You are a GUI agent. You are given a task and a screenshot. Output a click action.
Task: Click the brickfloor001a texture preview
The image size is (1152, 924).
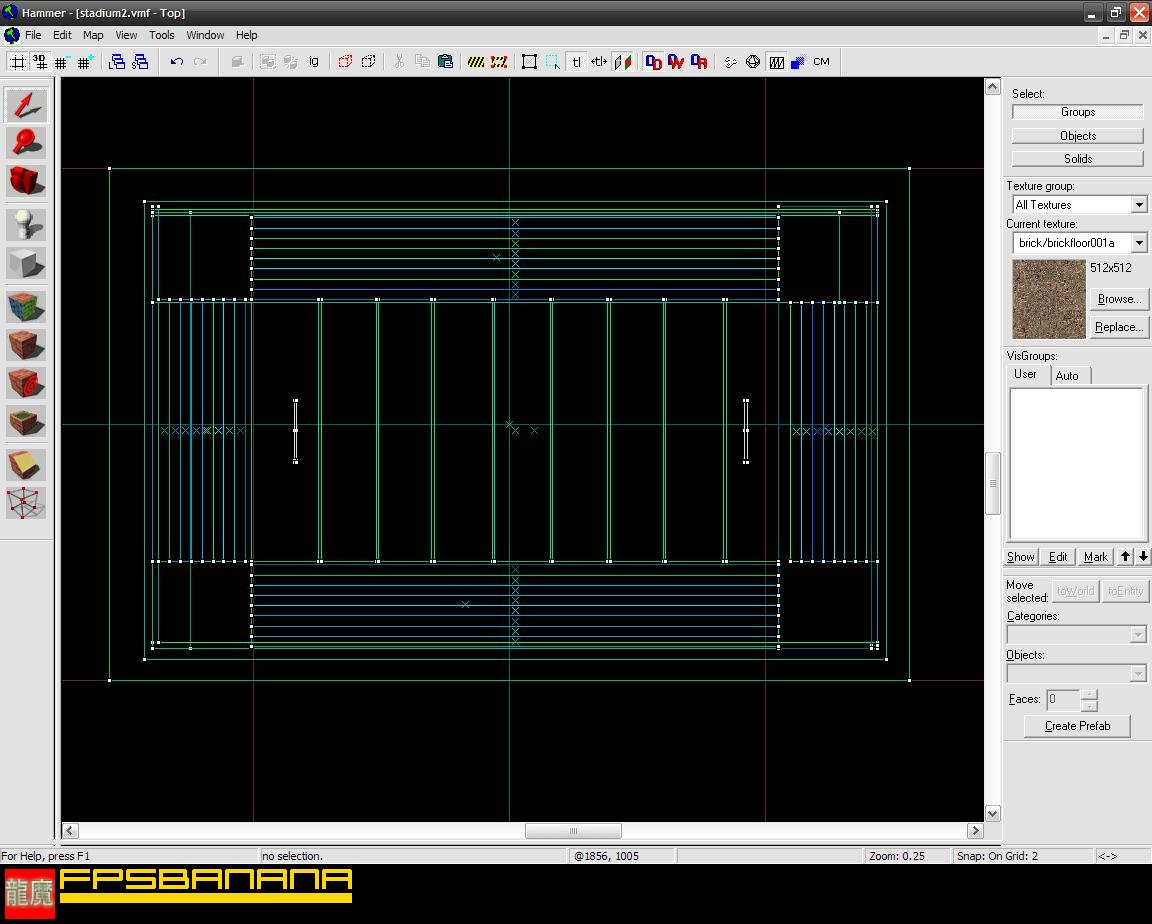1048,299
